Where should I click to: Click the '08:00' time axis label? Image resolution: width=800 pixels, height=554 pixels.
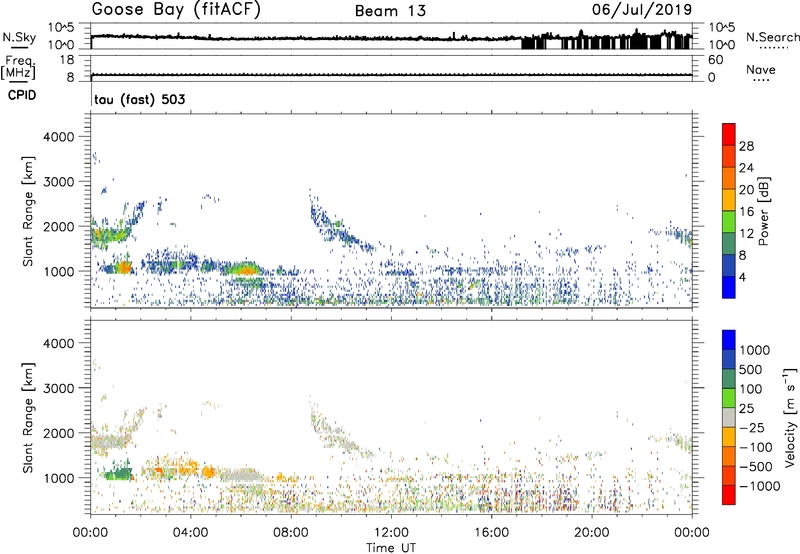coord(291,533)
